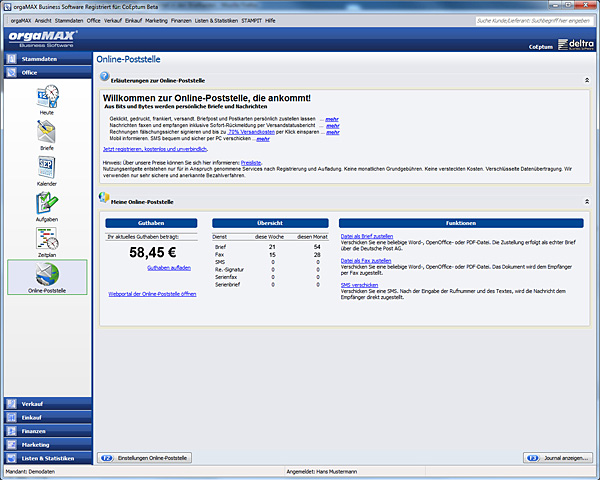This screenshot has width=600, height=480.
Task: Click the CoEptum label in header
Action: point(541,47)
